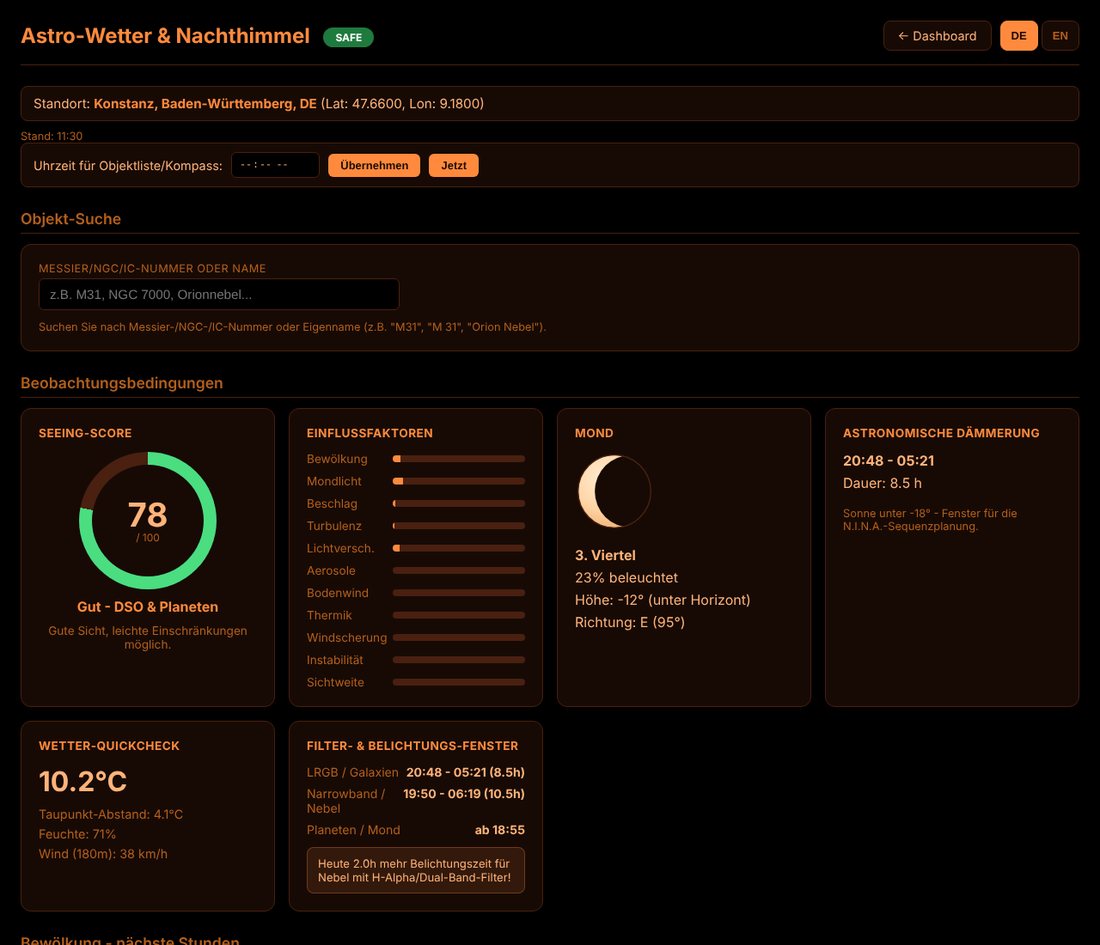This screenshot has height=945, width=1100.
Task: Click the temperature reading 10.2°C
Action: [83, 782]
